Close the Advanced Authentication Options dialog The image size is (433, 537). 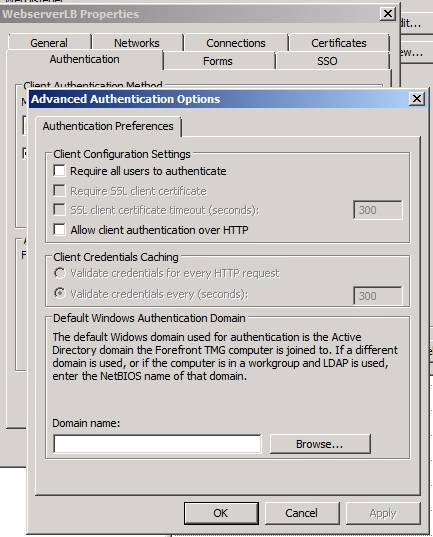point(417,99)
